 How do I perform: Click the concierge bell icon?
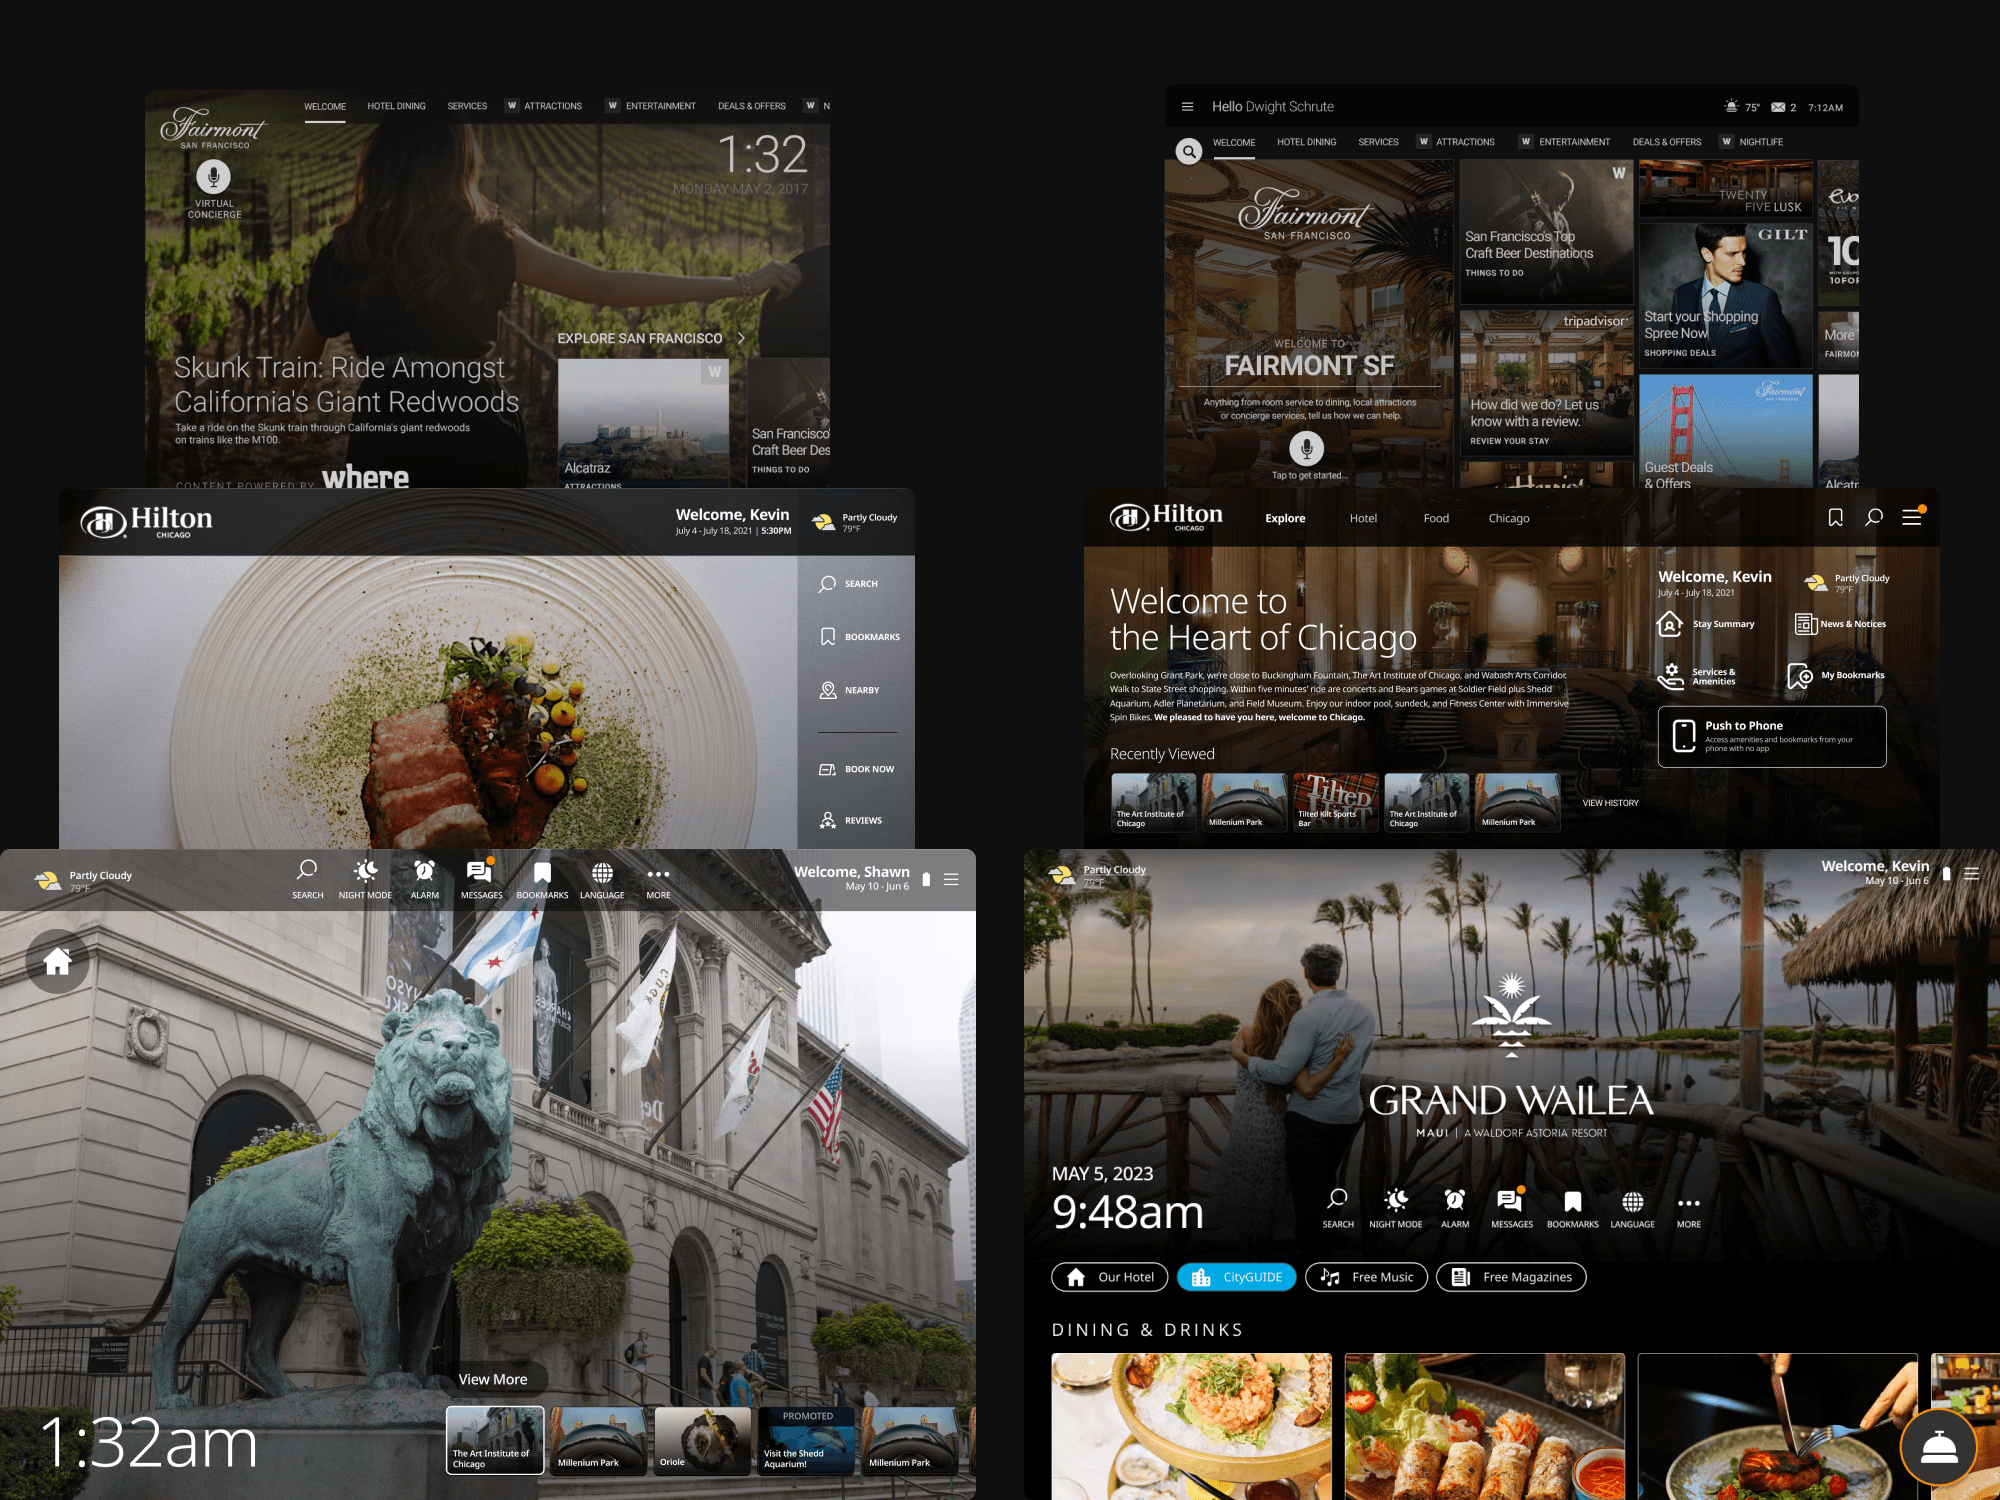tap(1938, 1447)
